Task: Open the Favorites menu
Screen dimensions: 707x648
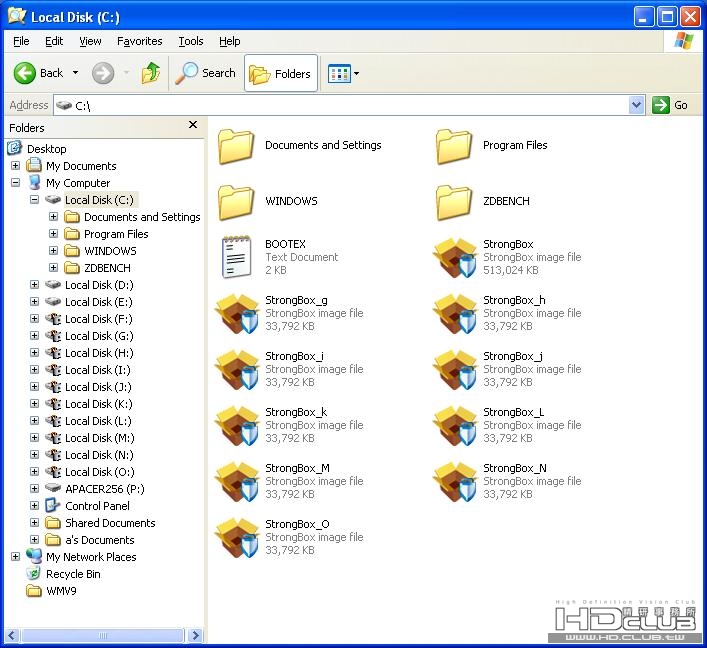Action: (139, 41)
